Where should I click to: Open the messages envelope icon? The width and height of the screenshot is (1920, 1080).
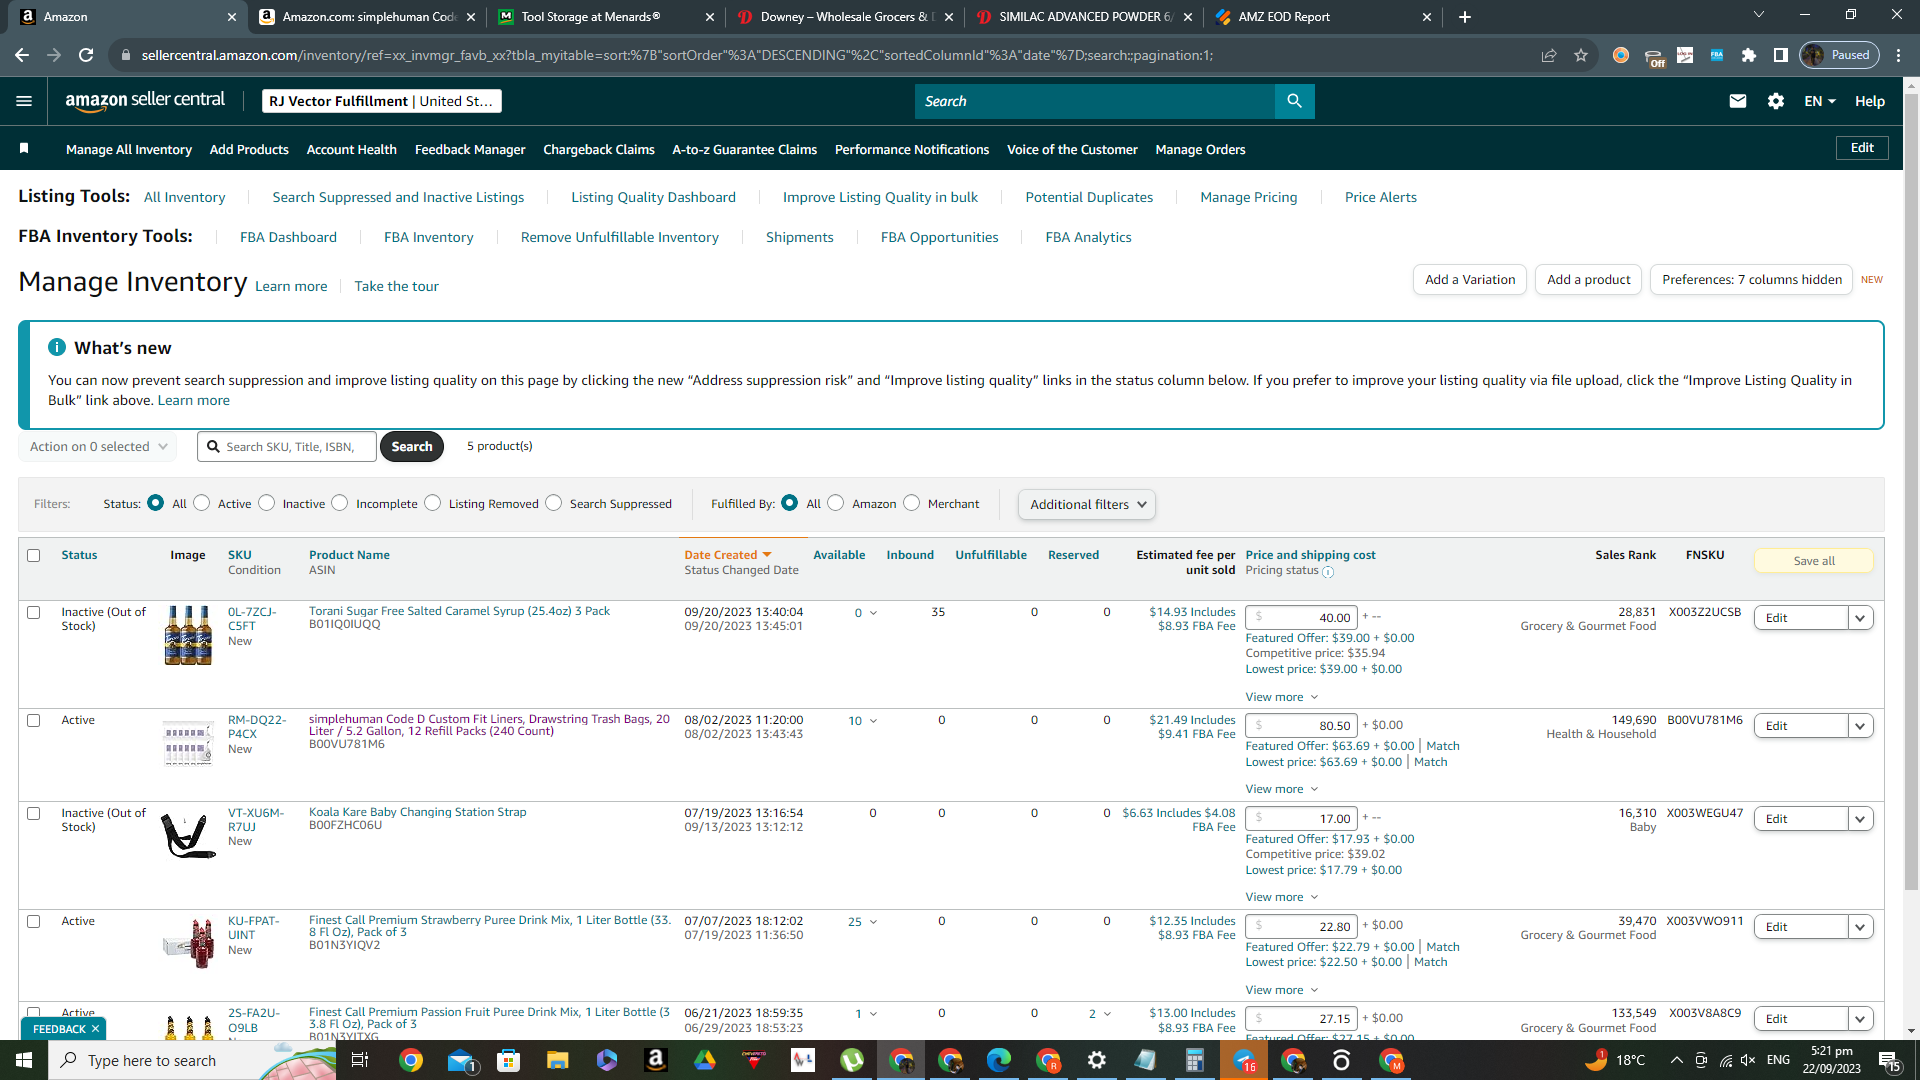[1738, 101]
